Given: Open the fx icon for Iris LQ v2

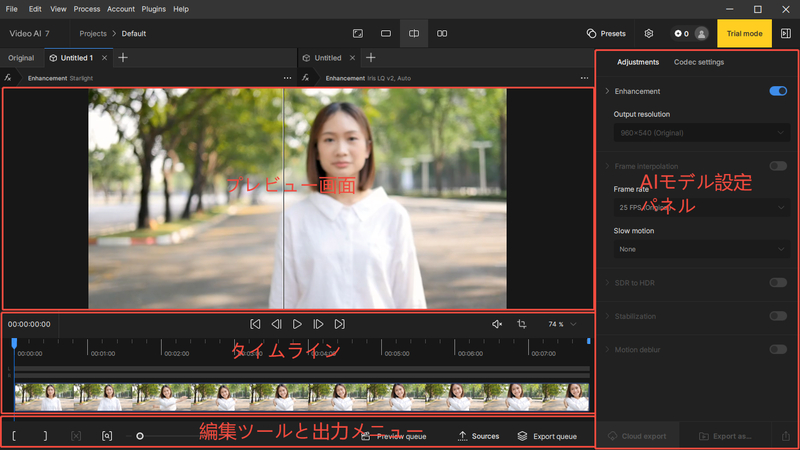Looking at the screenshot, I should click(x=305, y=78).
